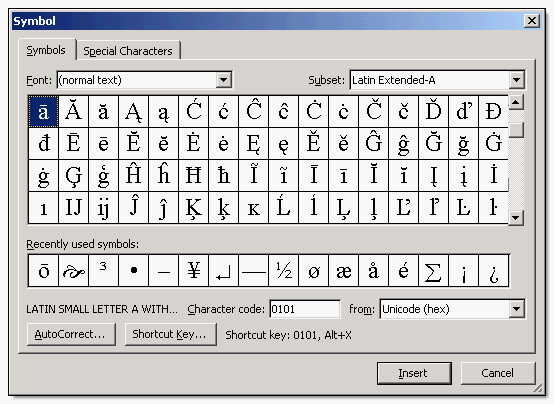Image resolution: width=554 pixels, height=404 pixels.
Task: Expand the Subset dropdown
Action: coord(516,80)
